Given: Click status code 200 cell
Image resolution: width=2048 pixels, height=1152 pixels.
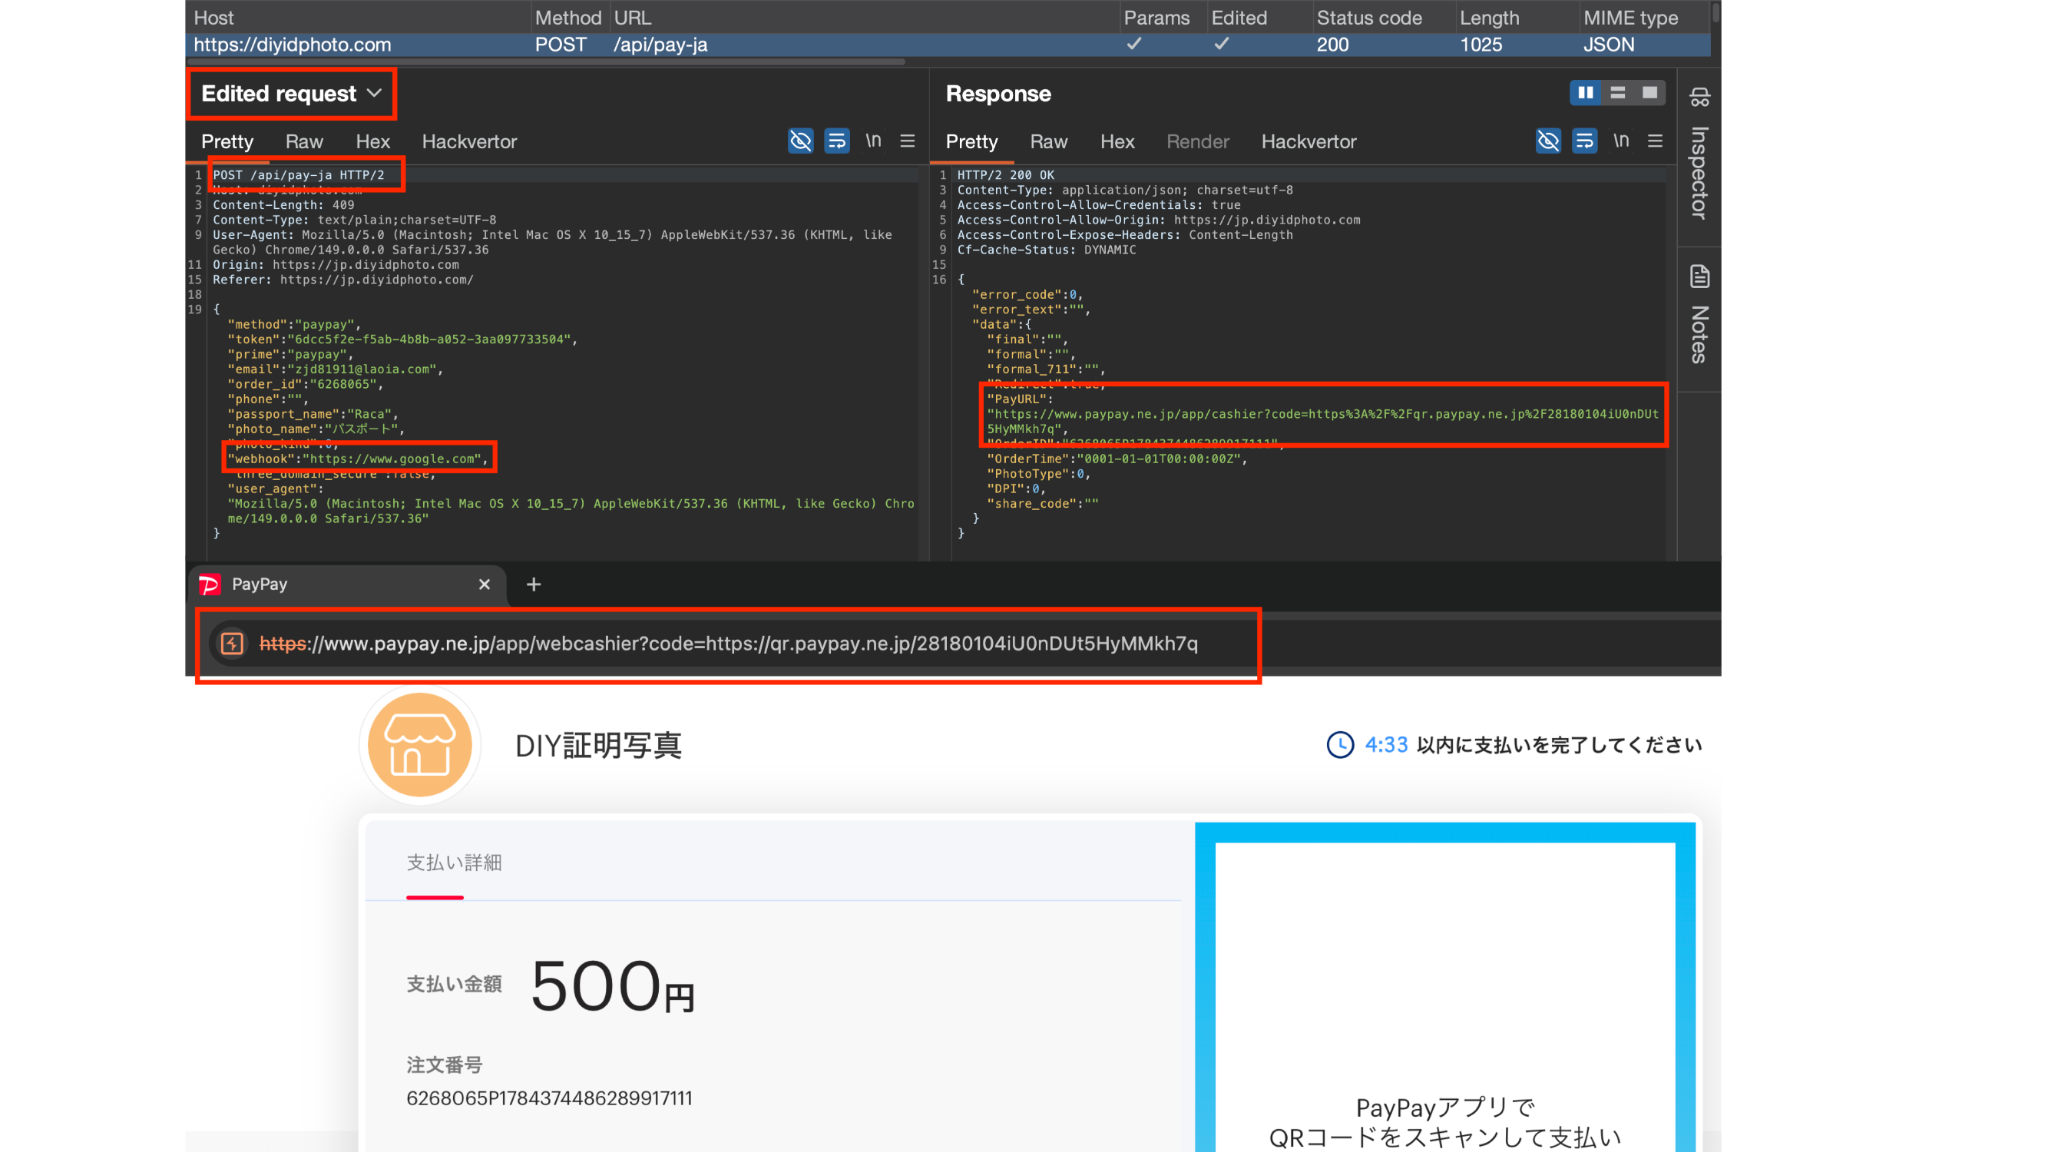Looking at the screenshot, I should (1332, 44).
